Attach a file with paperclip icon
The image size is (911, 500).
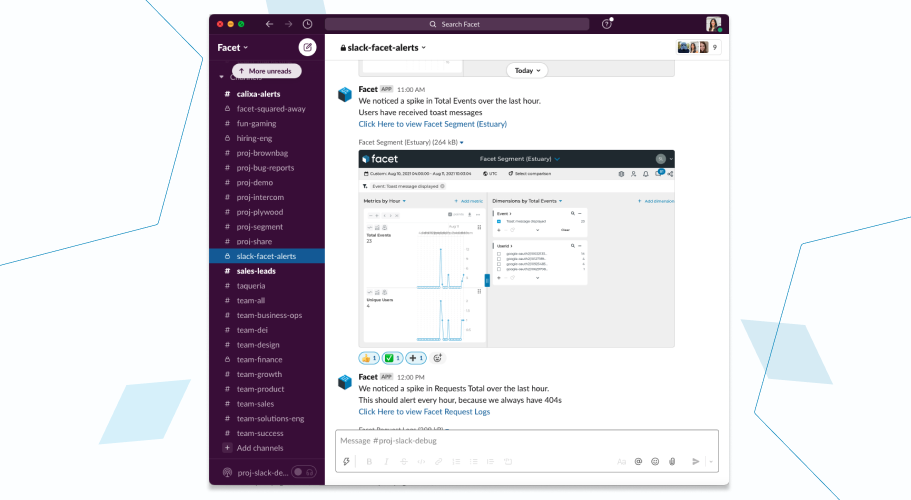click(672, 462)
